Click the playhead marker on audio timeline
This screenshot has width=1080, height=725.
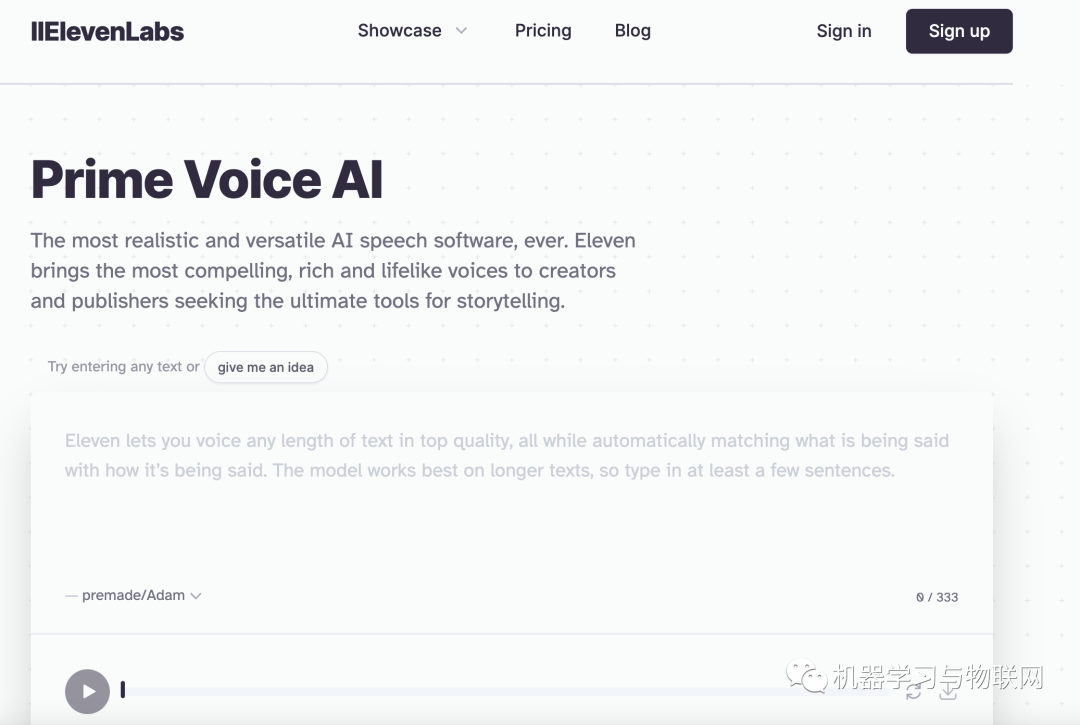pos(123,690)
